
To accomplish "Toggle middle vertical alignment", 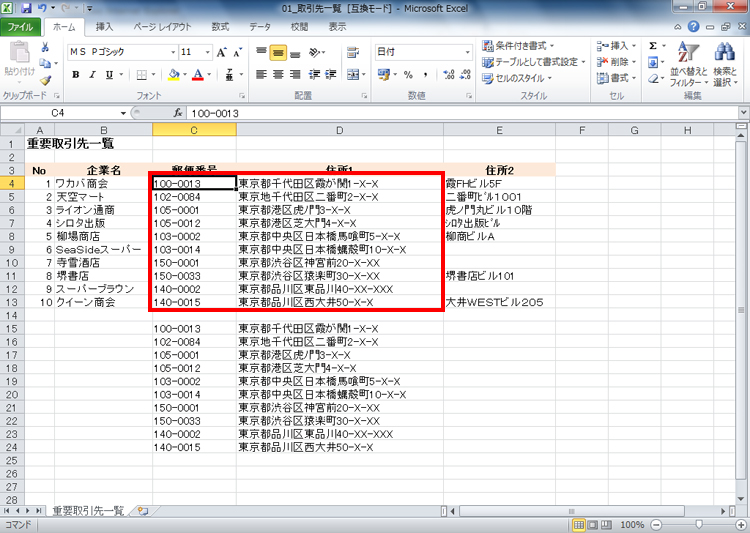I will click(278, 52).
